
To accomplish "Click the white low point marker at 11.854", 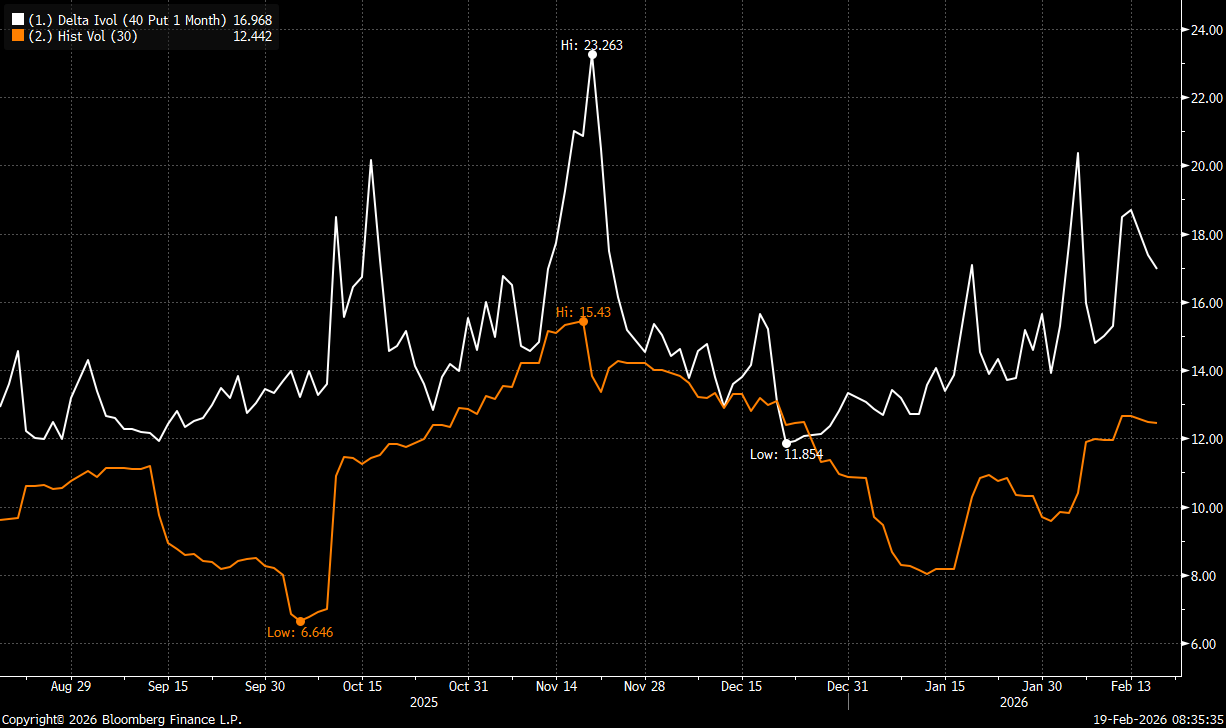I will [x=786, y=443].
